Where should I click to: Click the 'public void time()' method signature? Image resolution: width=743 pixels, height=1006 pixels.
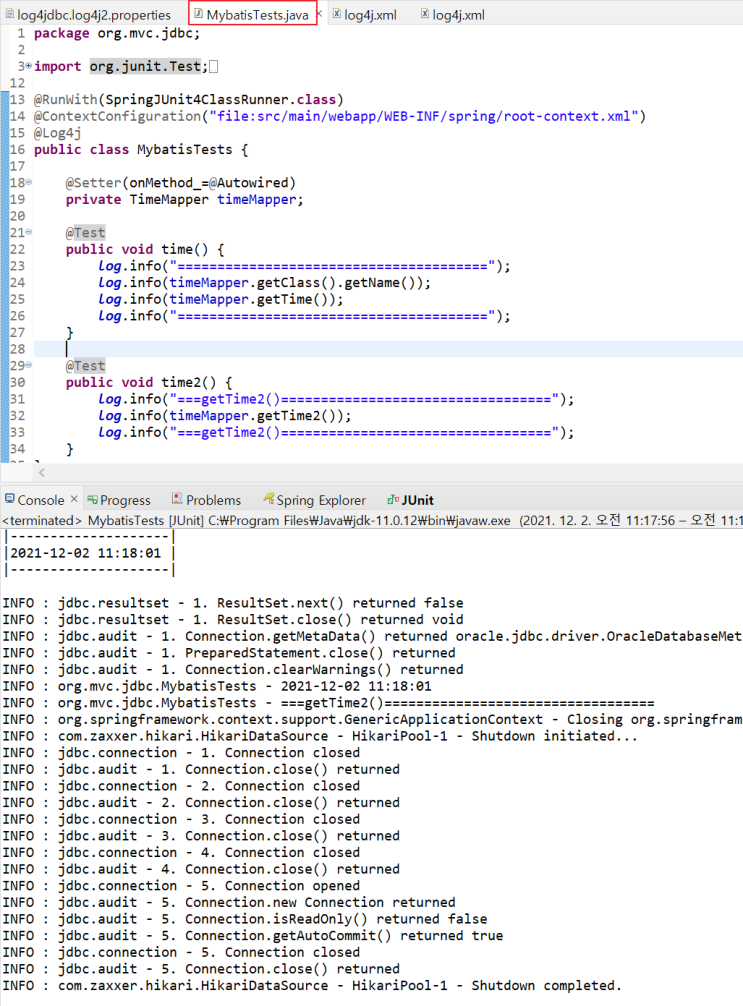pyautogui.click(x=145, y=250)
